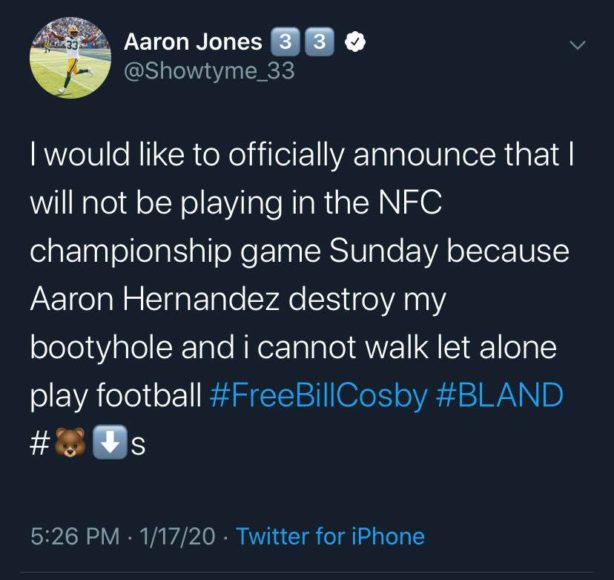614x580 pixels.
Task: Open the @Showtyme_33 handle
Action: pos(208,72)
